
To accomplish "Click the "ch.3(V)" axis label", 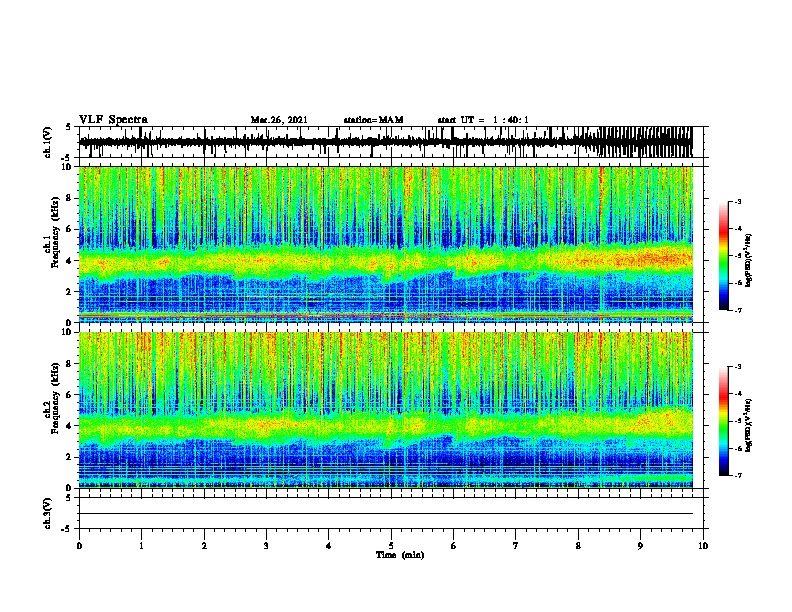I will coord(47,513).
